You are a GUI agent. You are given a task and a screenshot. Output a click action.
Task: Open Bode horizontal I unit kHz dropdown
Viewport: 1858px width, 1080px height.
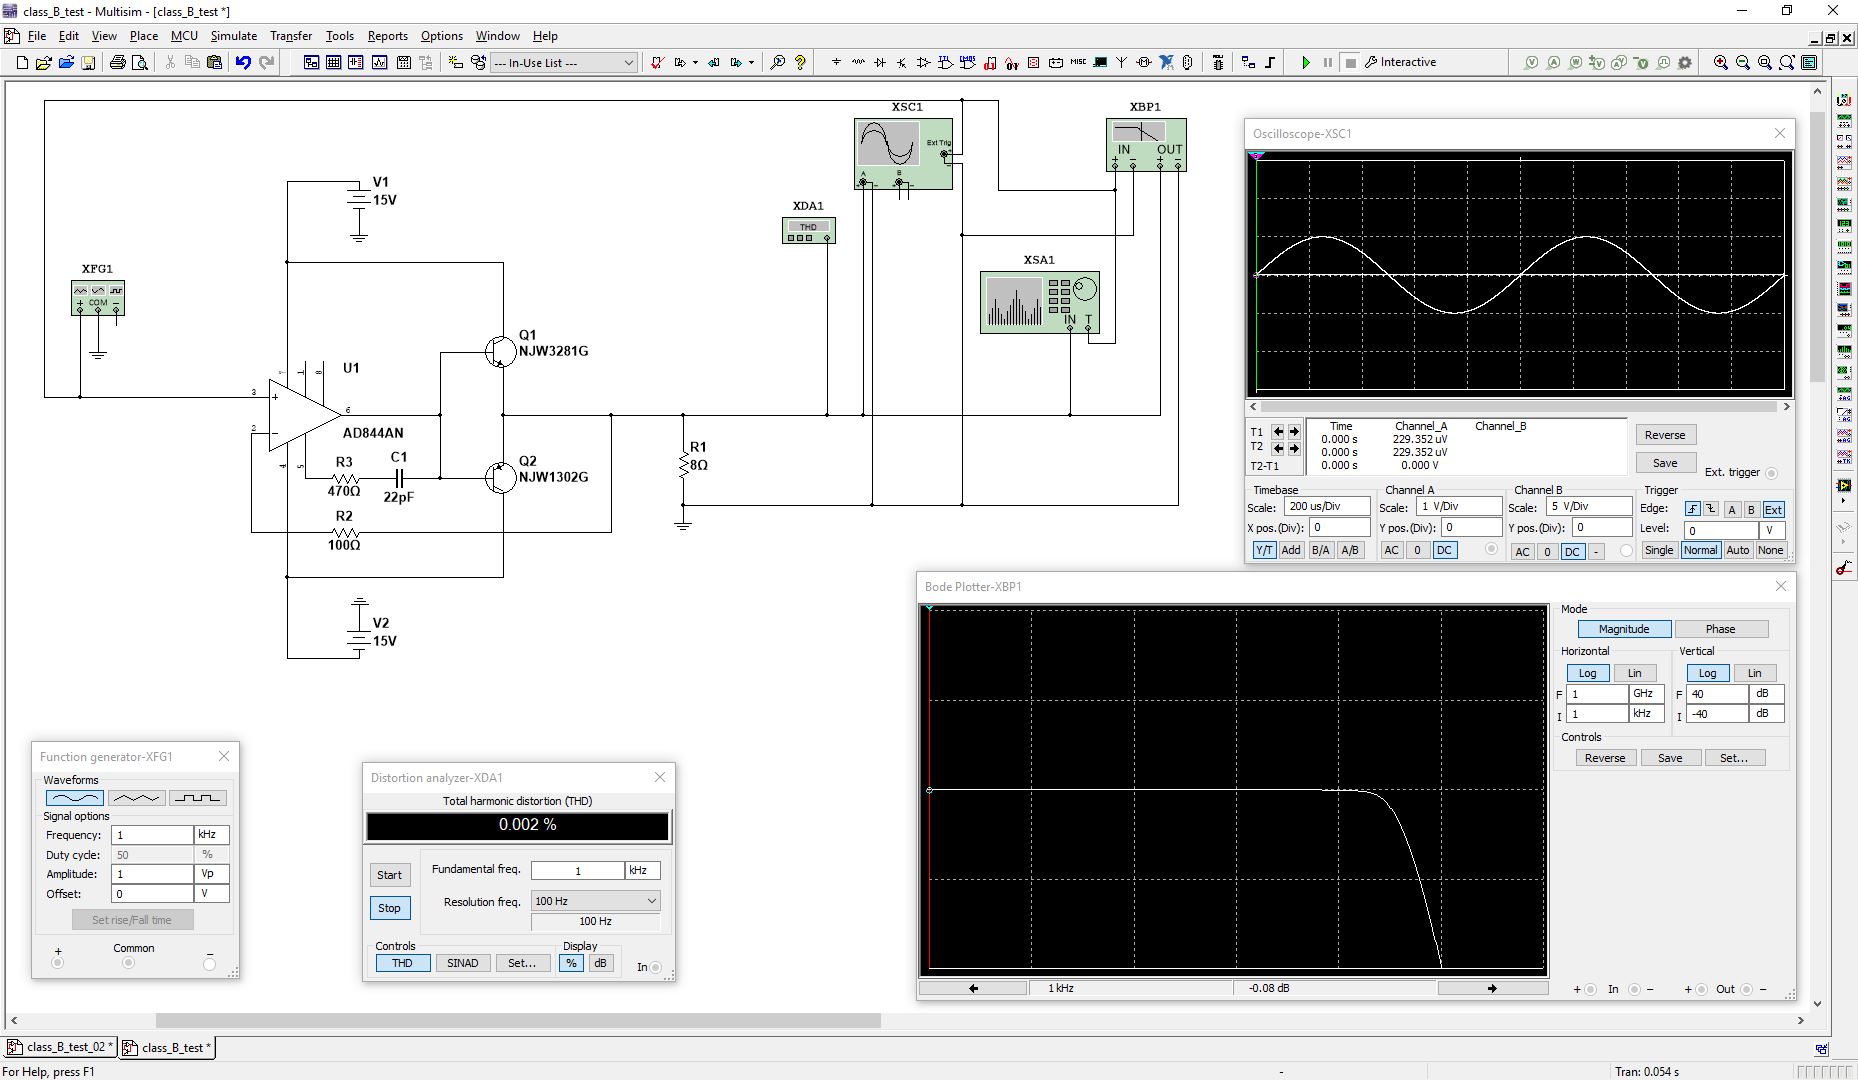[x=1646, y=713]
